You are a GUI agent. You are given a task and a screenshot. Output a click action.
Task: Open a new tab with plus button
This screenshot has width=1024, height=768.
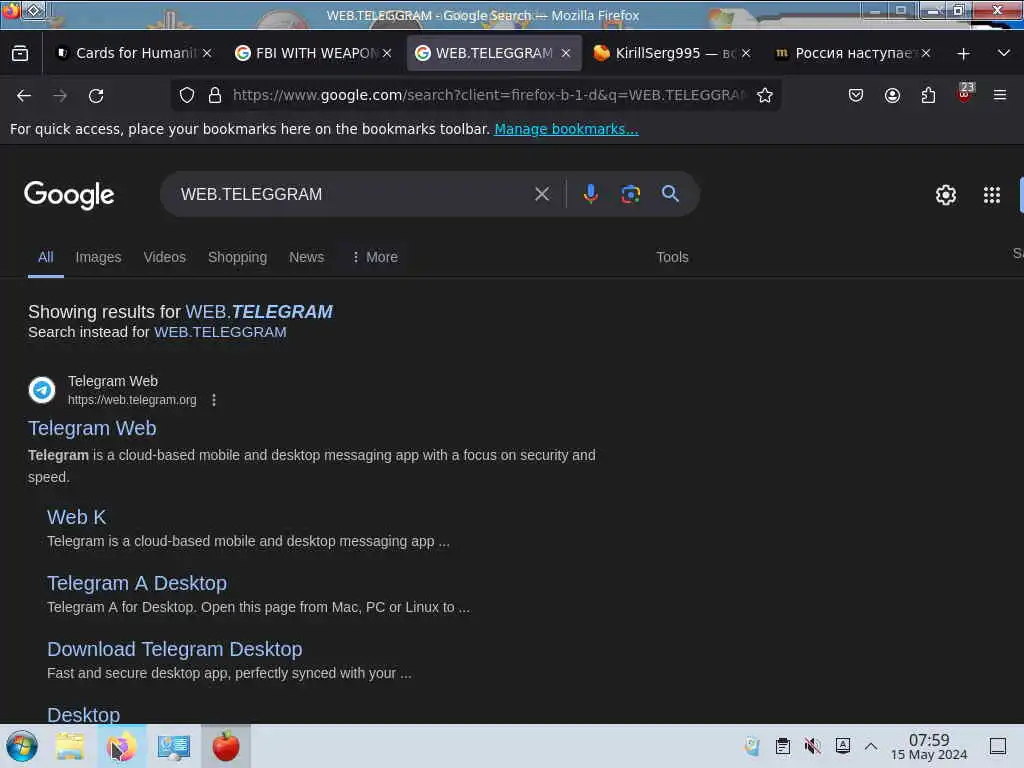(x=963, y=54)
